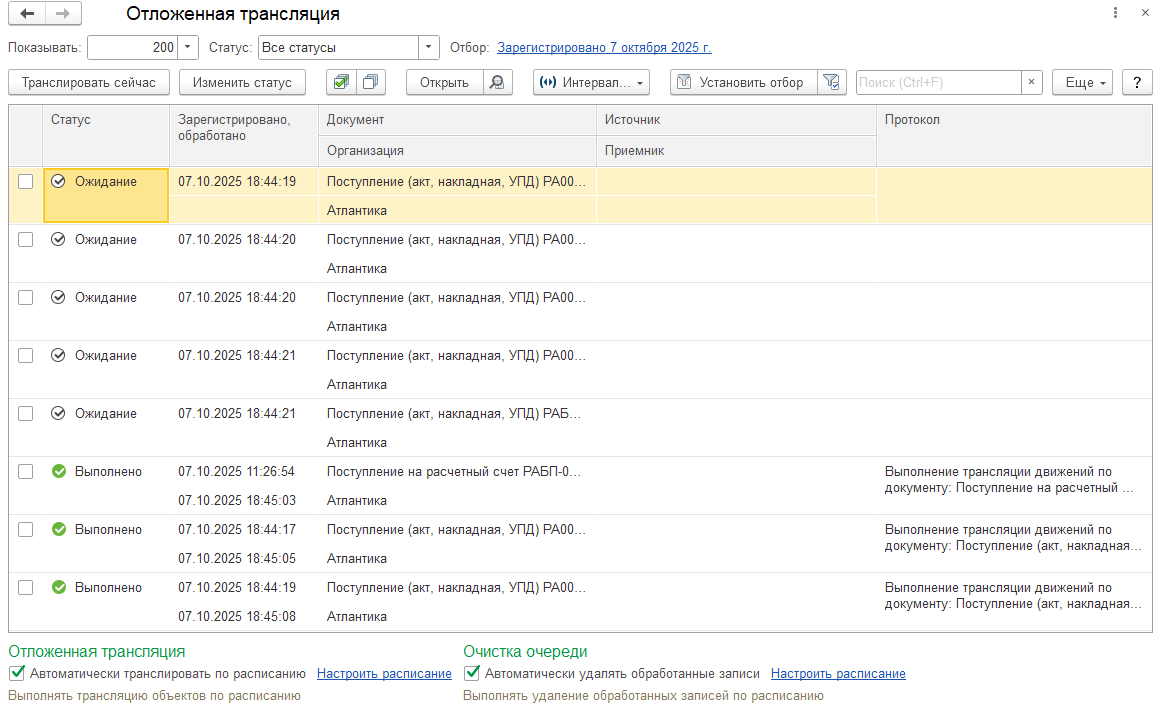Viewport: 1164px width, 714px height.
Task: Open the help question mark button
Action: click(1136, 83)
